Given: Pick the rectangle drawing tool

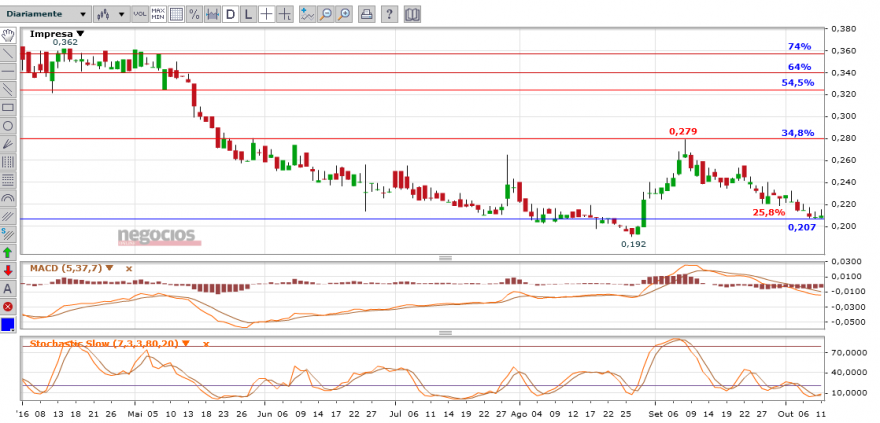Looking at the screenshot, I should pyautogui.click(x=8, y=107).
